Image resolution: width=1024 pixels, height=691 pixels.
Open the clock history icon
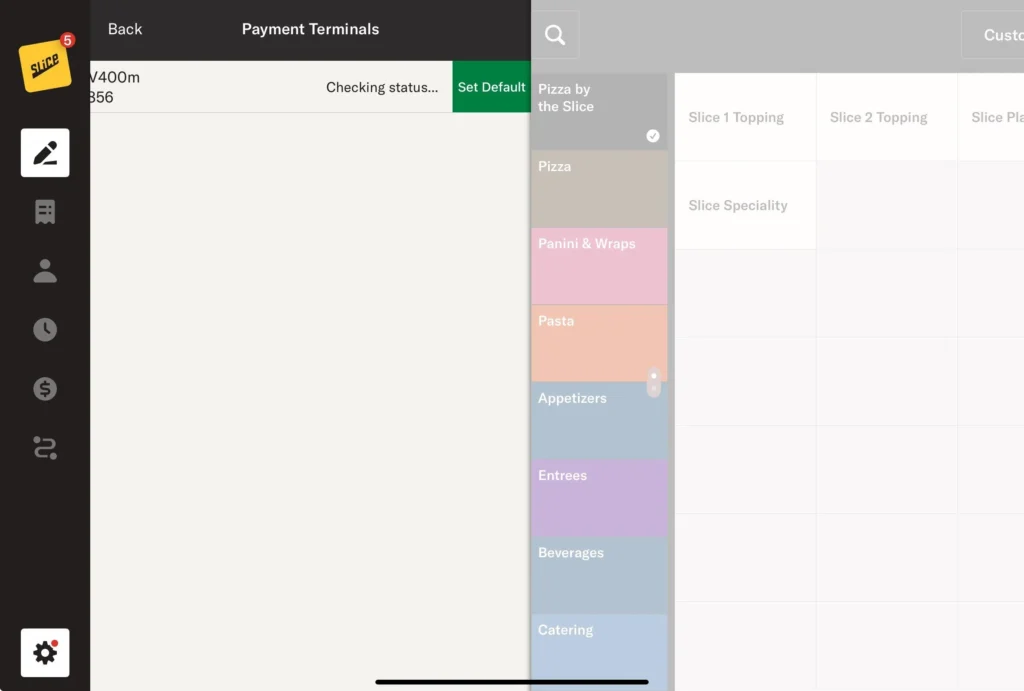tap(45, 330)
